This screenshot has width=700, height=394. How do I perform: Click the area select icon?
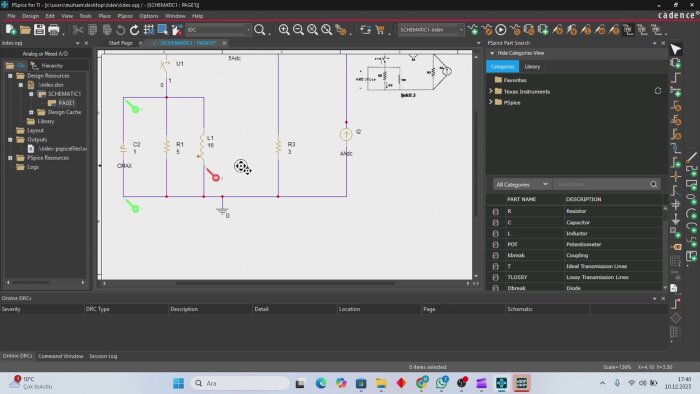pyautogui.click(x=163, y=30)
